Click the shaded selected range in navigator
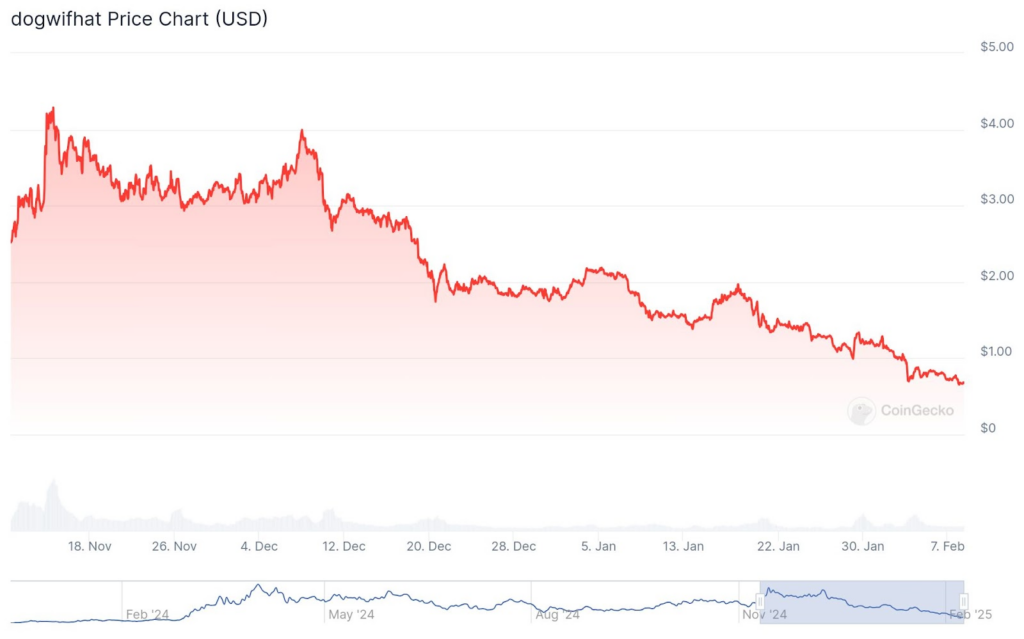This screenshot has height=639, width=1024. pos(862,602)
